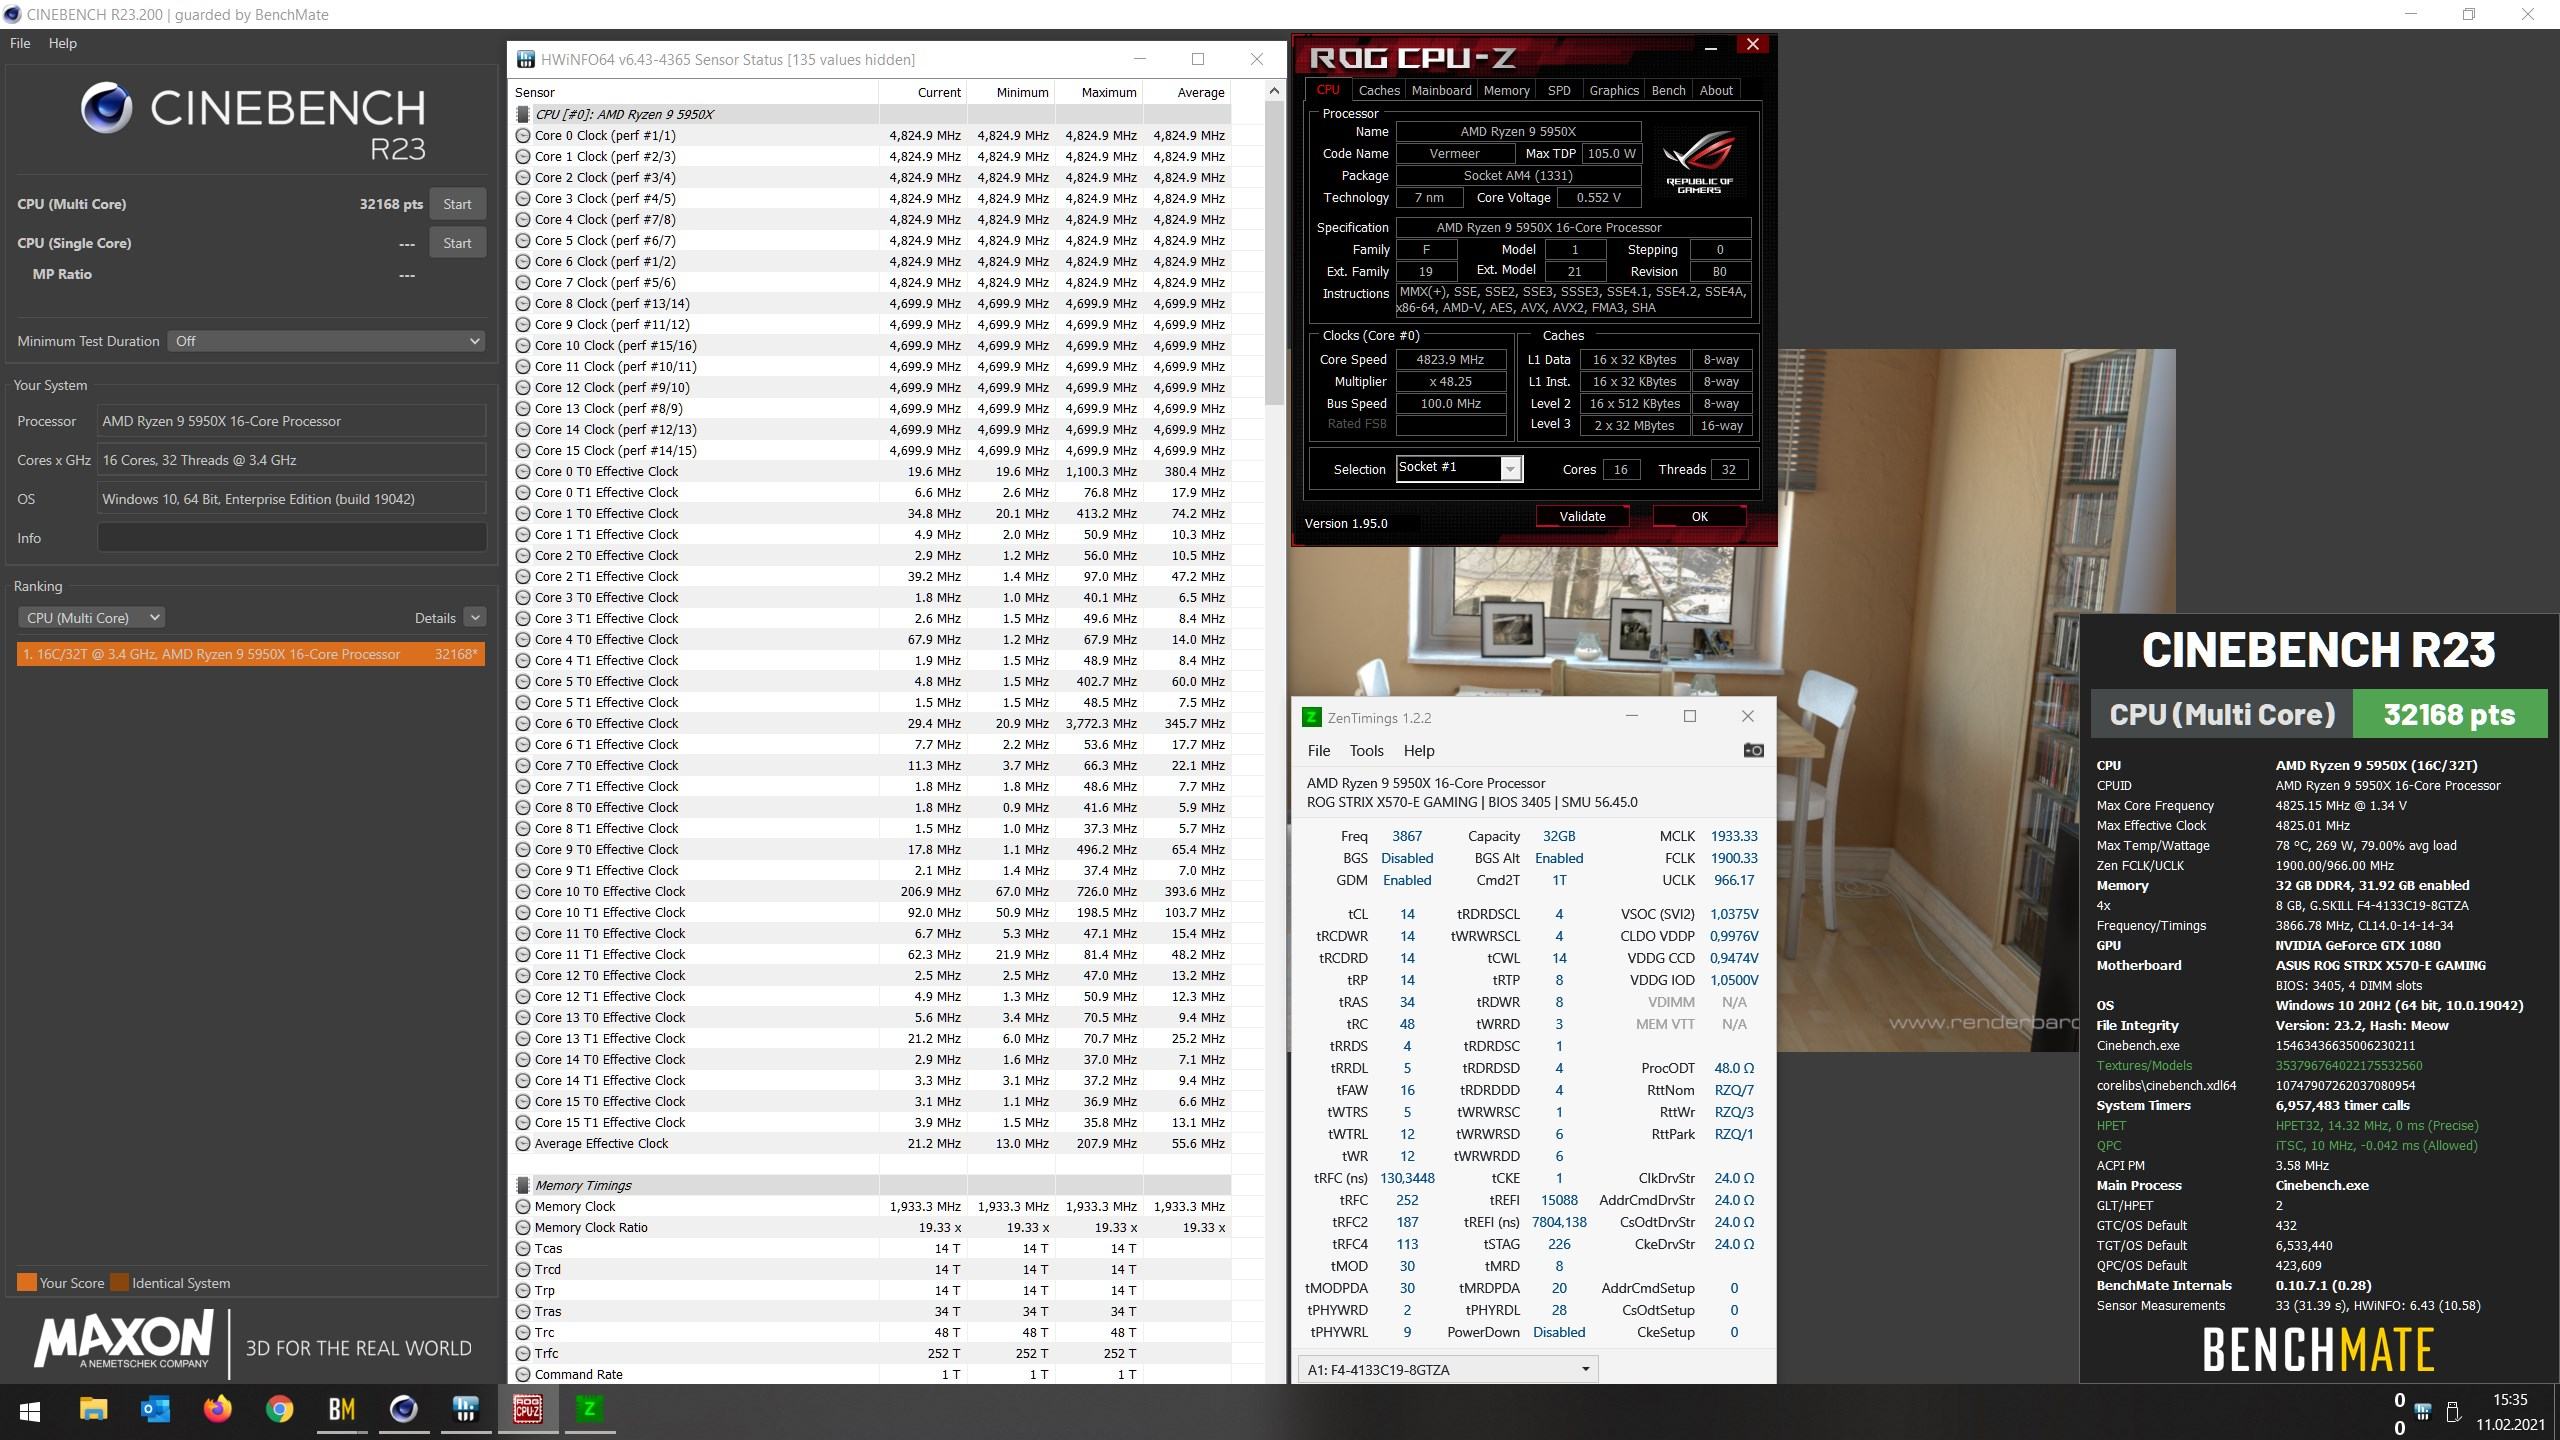2560x1440 pixels.
Task: Switch to Caches tab in CPU-Z
Action: (x=1379, y=90)
